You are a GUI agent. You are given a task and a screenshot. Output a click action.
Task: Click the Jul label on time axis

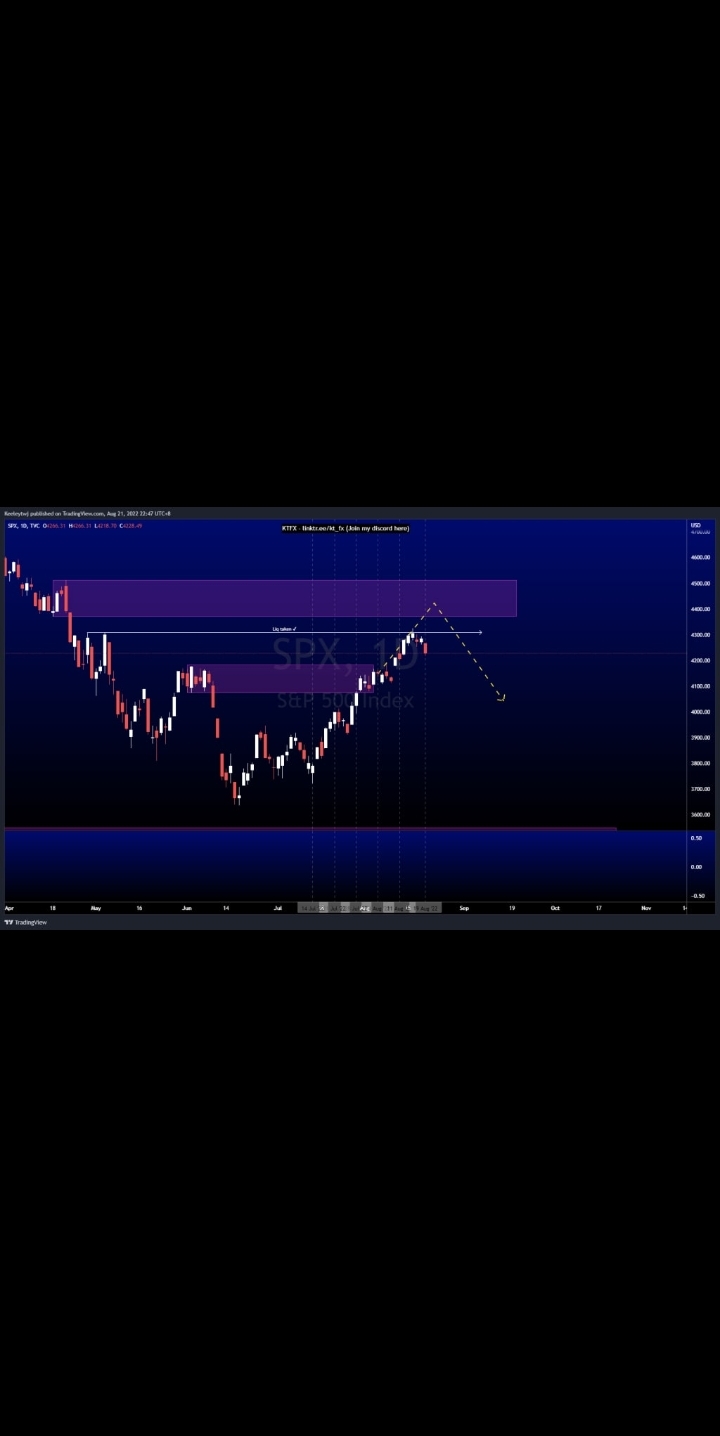pos(277,908)
